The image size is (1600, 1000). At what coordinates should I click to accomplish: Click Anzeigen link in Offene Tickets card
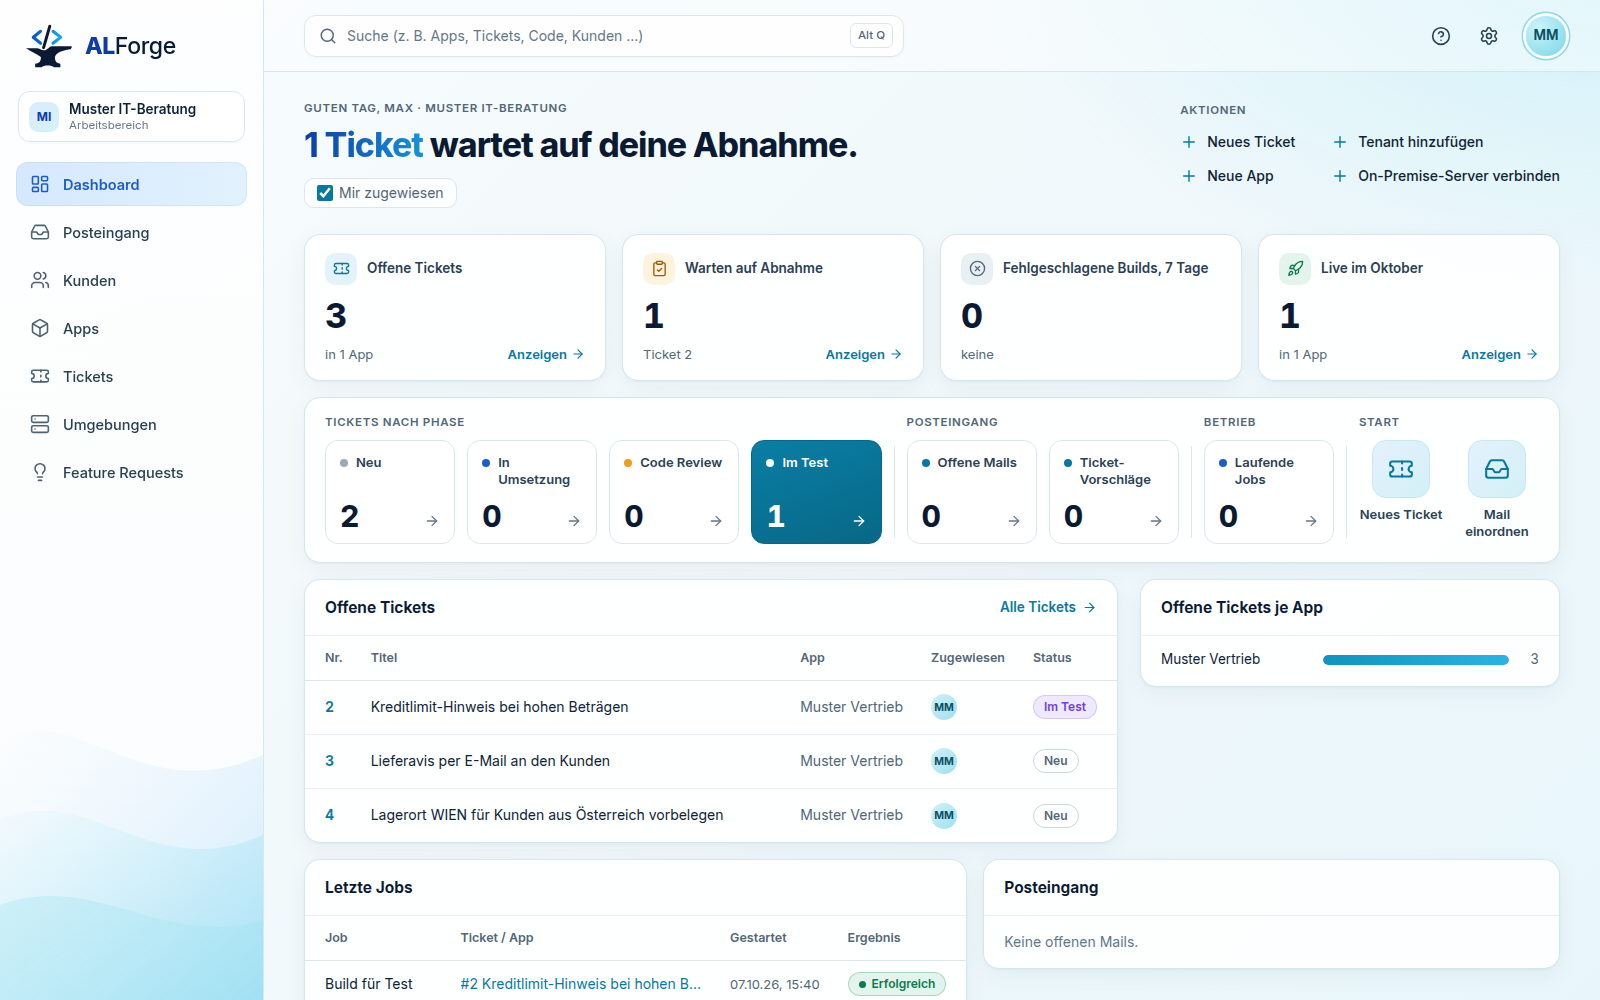(x=546, y=354)
